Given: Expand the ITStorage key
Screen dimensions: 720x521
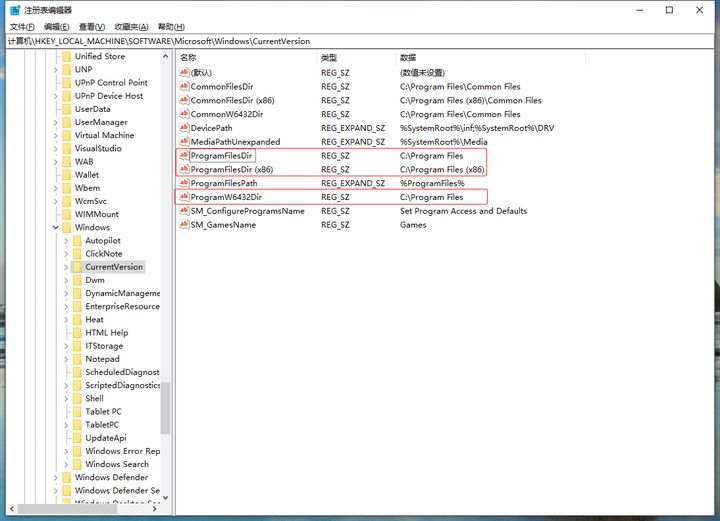Looking at the screenshot, I should tap(66, 346).
